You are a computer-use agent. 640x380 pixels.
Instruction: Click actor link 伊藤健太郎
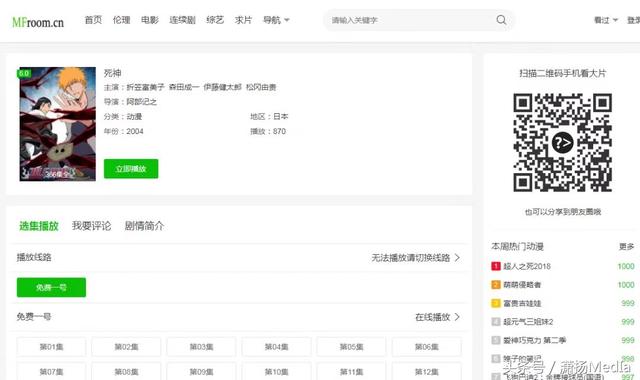[x=222, y=87]
